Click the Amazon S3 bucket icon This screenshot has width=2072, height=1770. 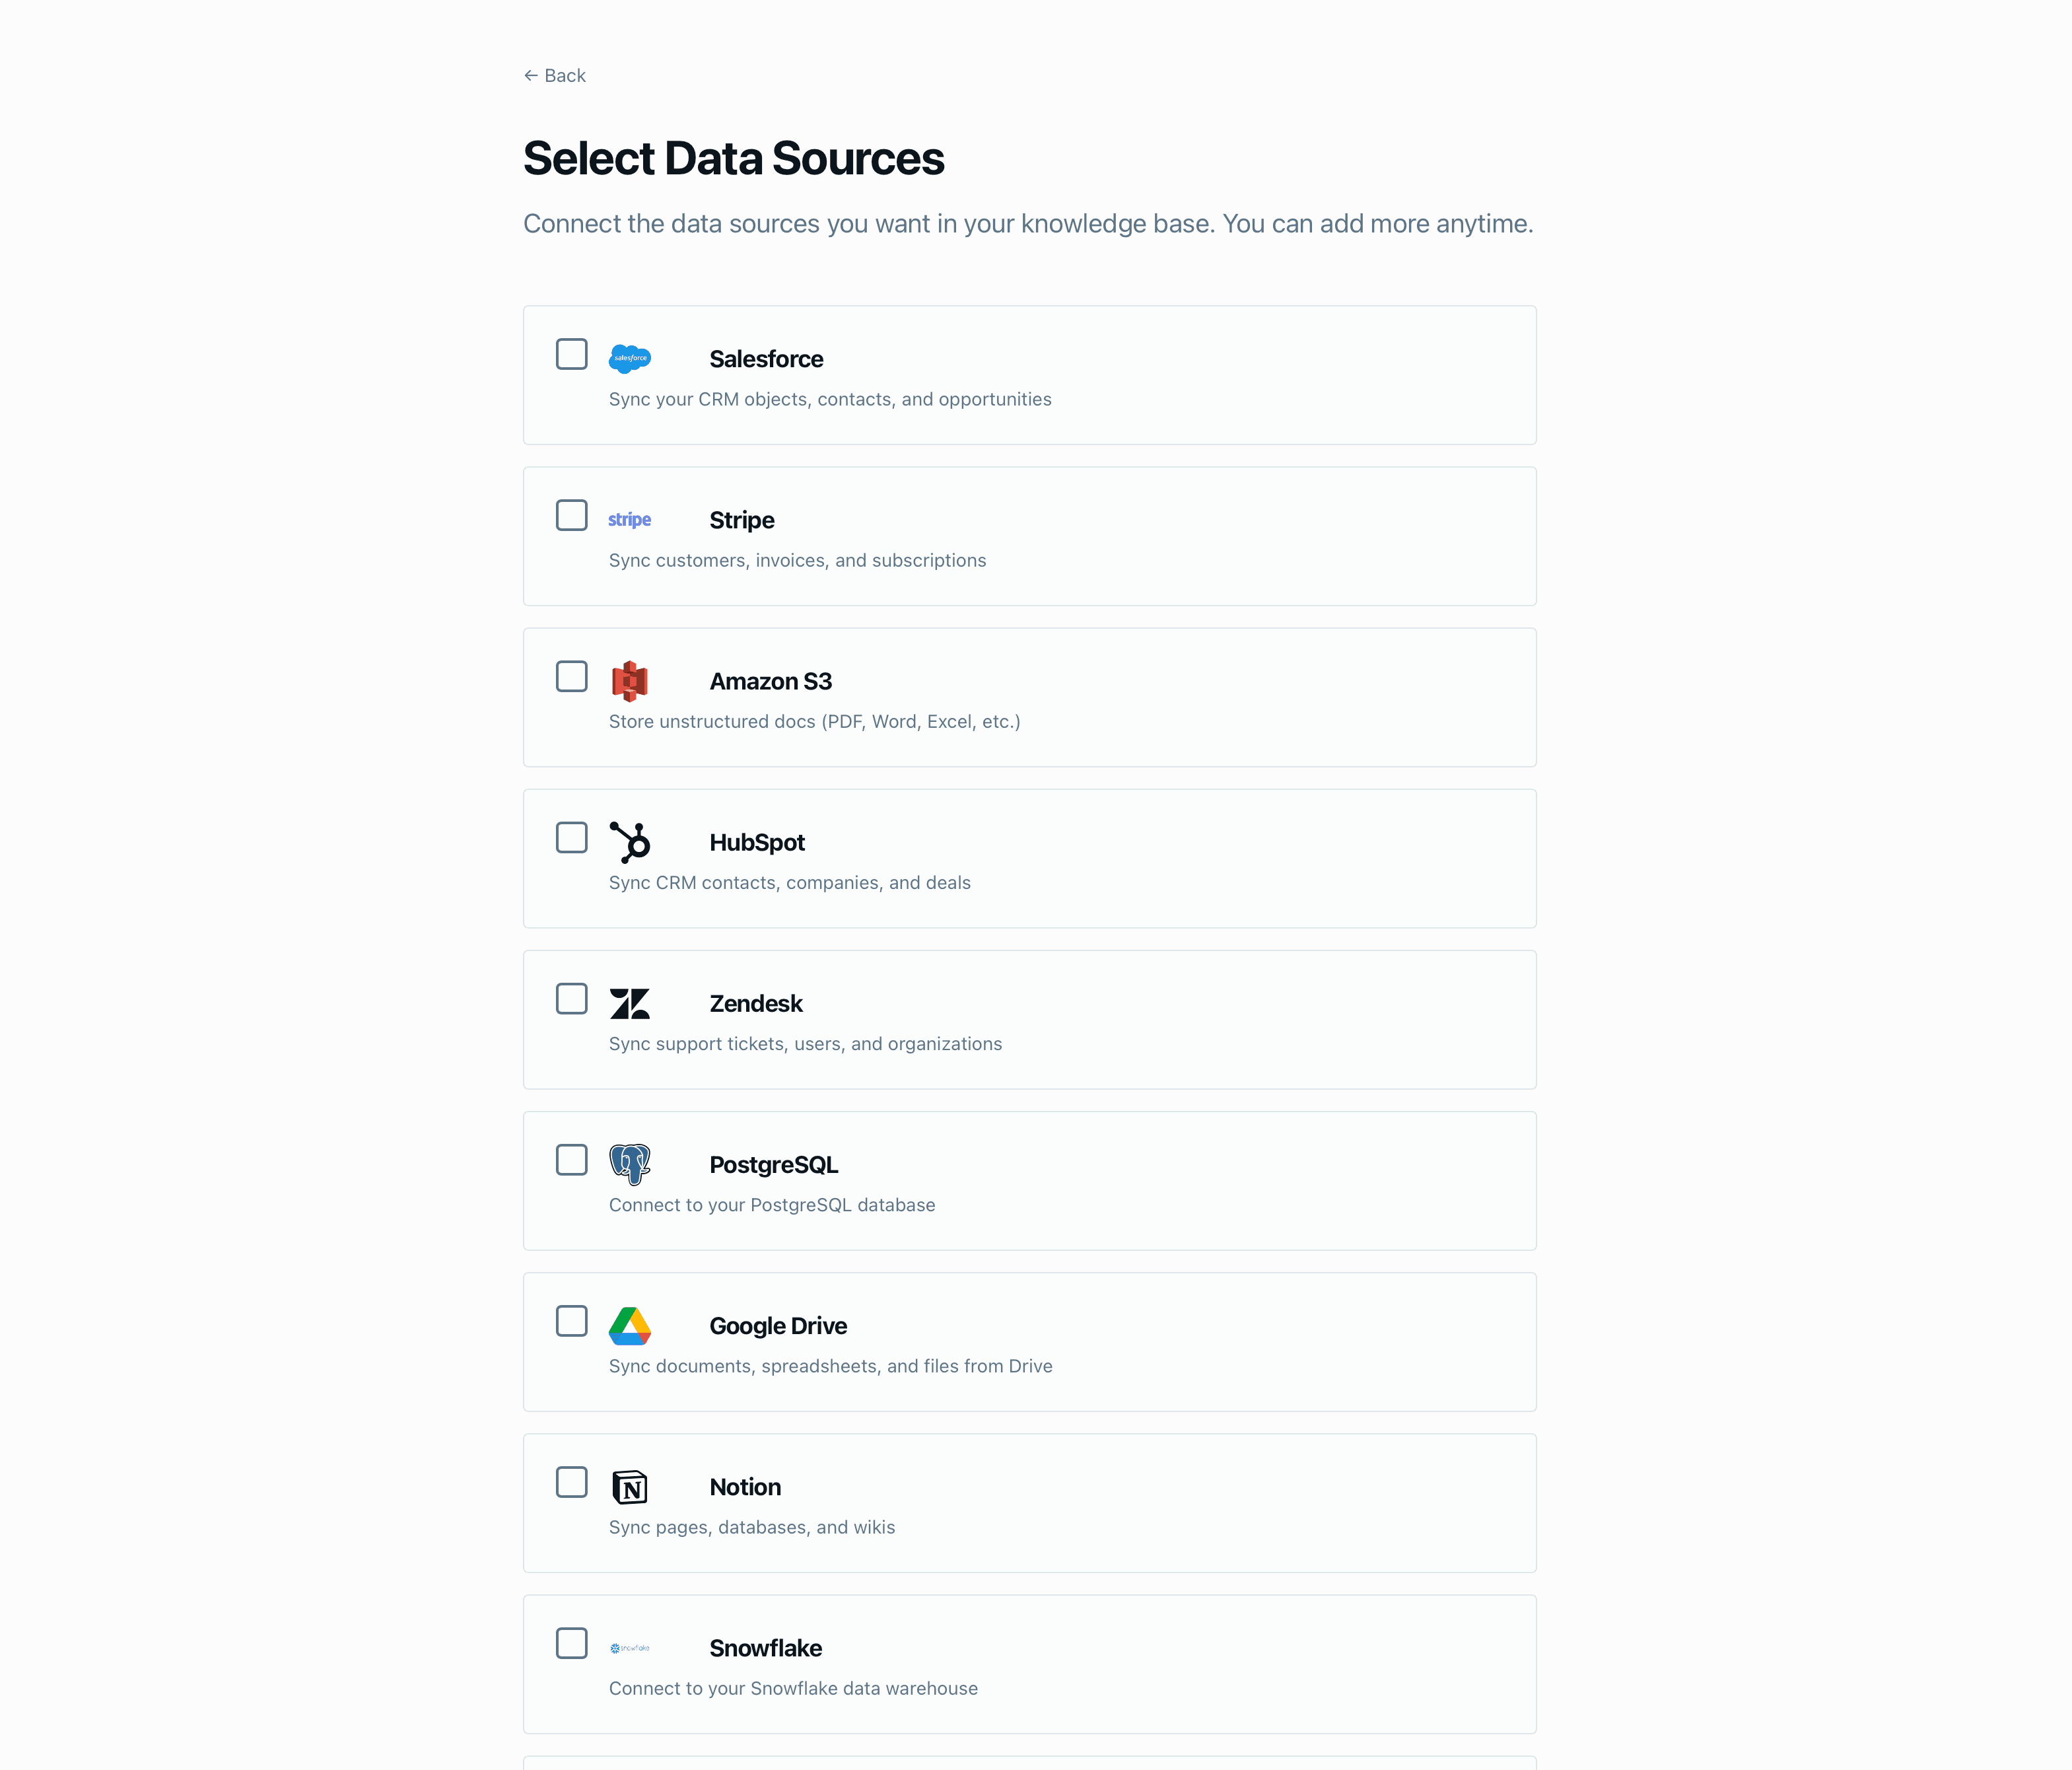[x=629, y=680]
